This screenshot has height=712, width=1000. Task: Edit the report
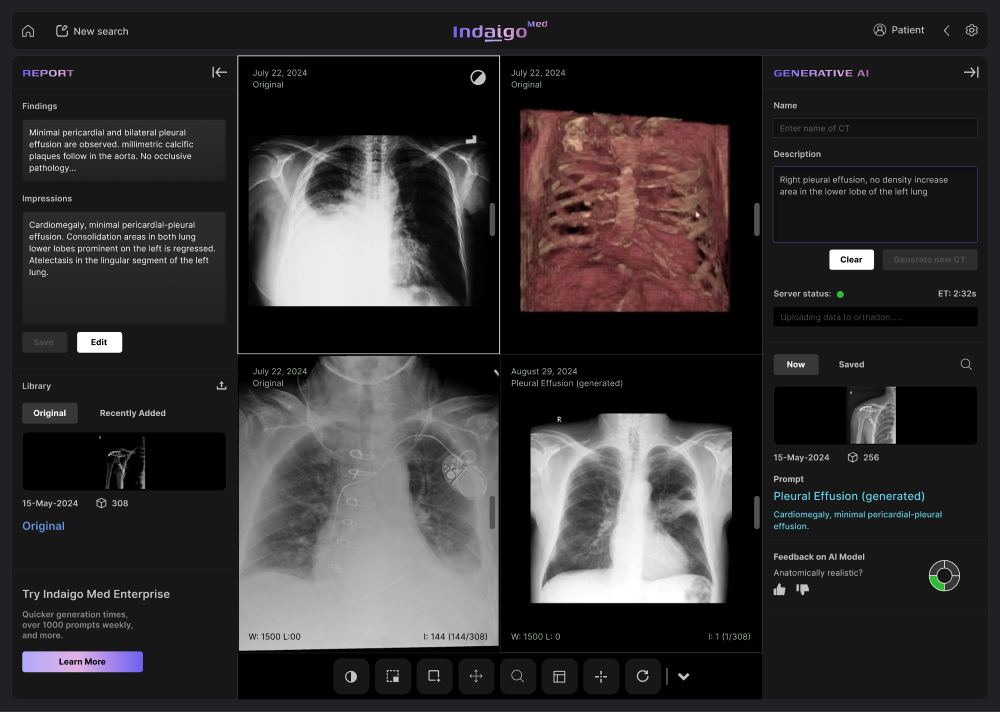pyautogui.click(x=99, y=343)
